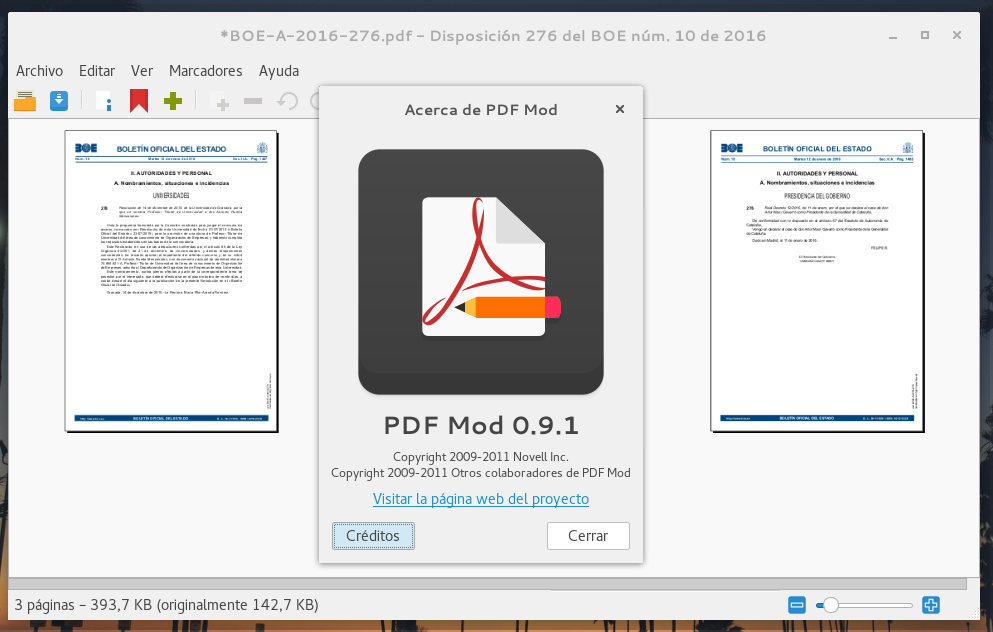Click the green plus toolbar icon
Viewport: 993px width, 632px height.
pyautogui.click(x=173, y=101)
